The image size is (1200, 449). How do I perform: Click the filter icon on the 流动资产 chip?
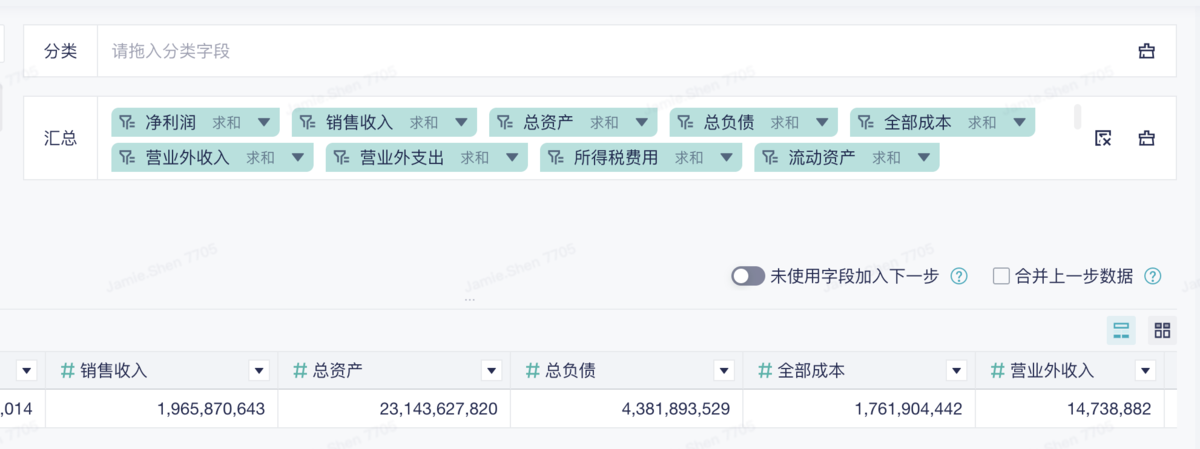coord(771,158)
